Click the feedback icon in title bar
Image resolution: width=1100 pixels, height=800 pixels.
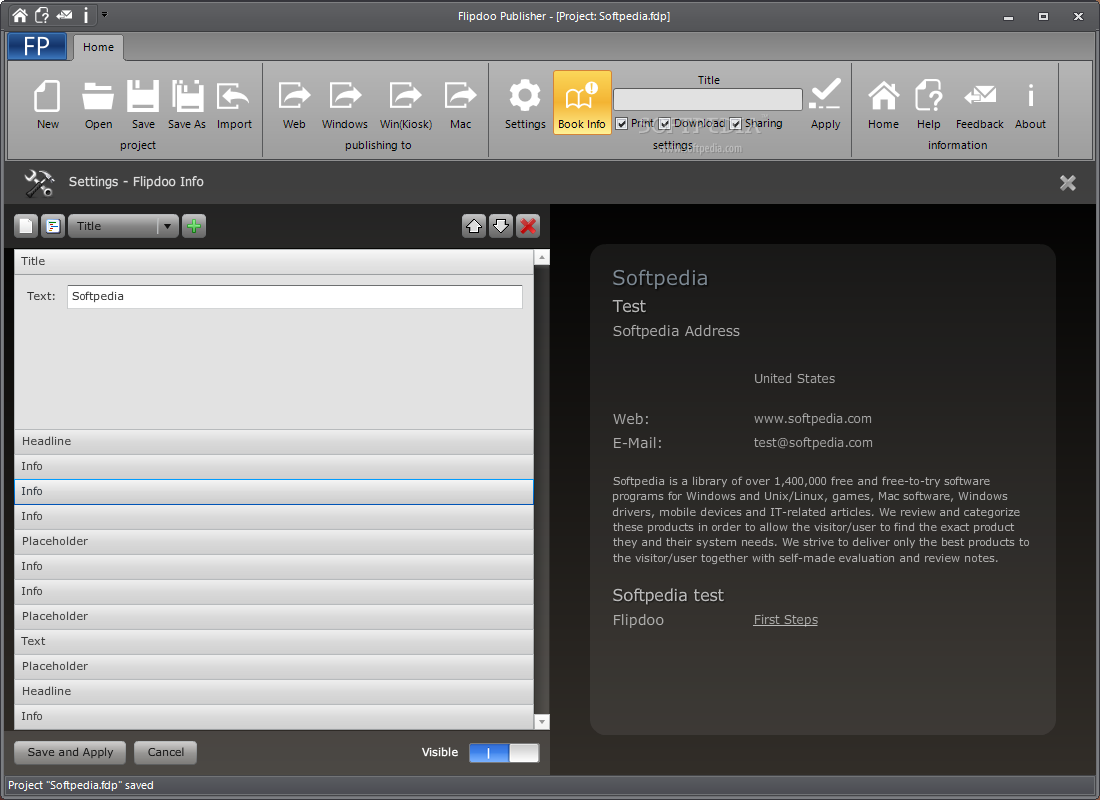(65, 15)
